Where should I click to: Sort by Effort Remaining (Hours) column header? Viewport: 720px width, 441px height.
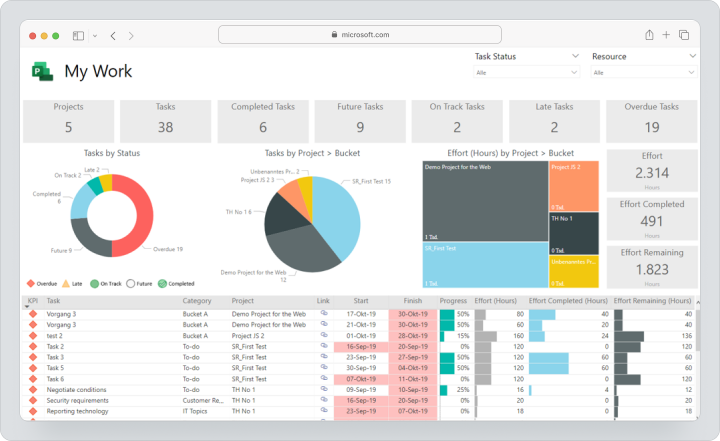(x=652, y=300)
